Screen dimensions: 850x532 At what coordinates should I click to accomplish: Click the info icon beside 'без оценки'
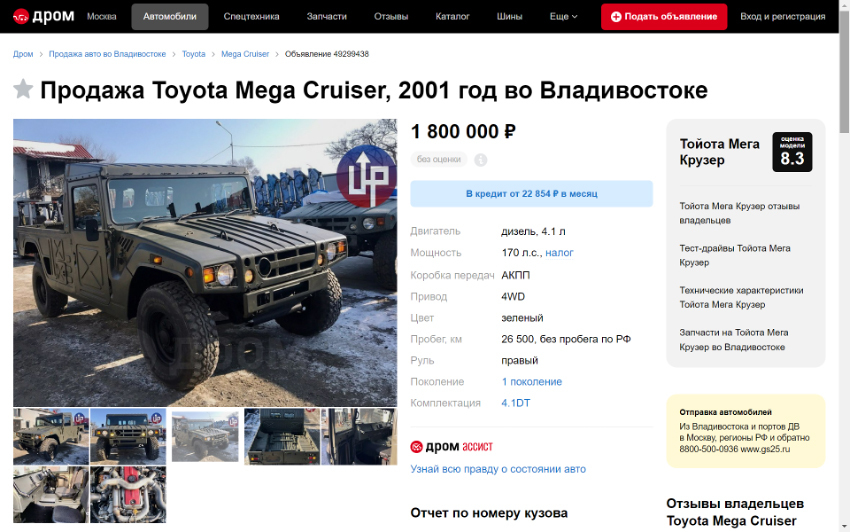pos(480,160)
